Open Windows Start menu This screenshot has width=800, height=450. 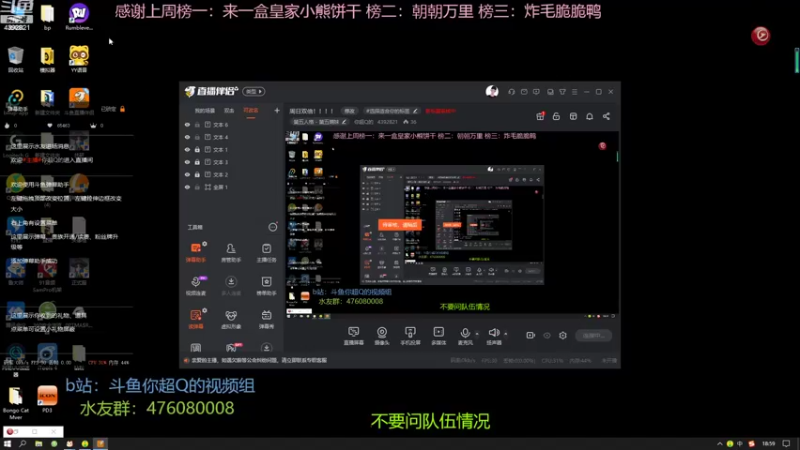pos(7,444)
